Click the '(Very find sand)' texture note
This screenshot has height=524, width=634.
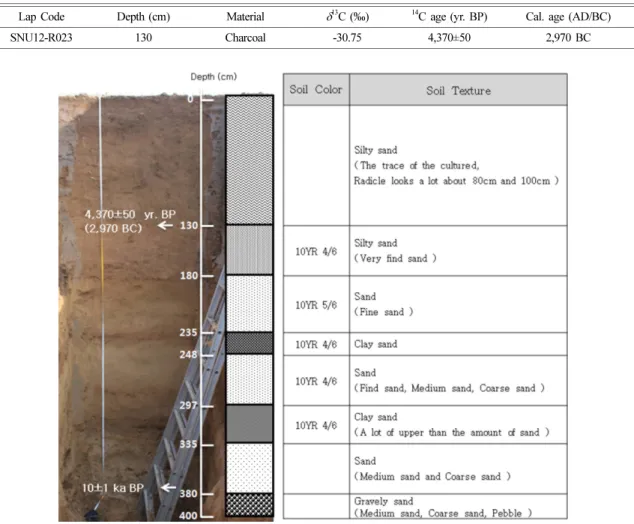395,258
